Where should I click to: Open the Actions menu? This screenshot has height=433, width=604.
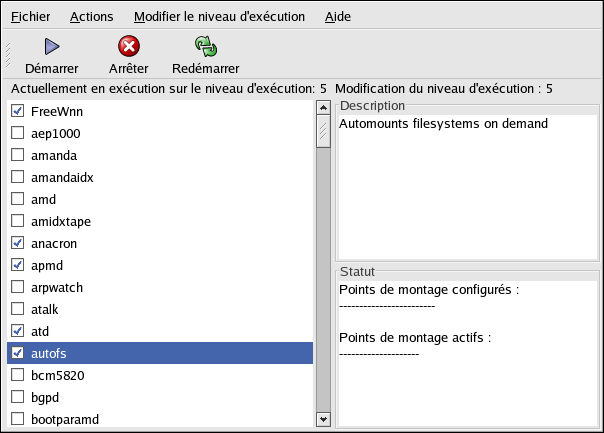91,17
